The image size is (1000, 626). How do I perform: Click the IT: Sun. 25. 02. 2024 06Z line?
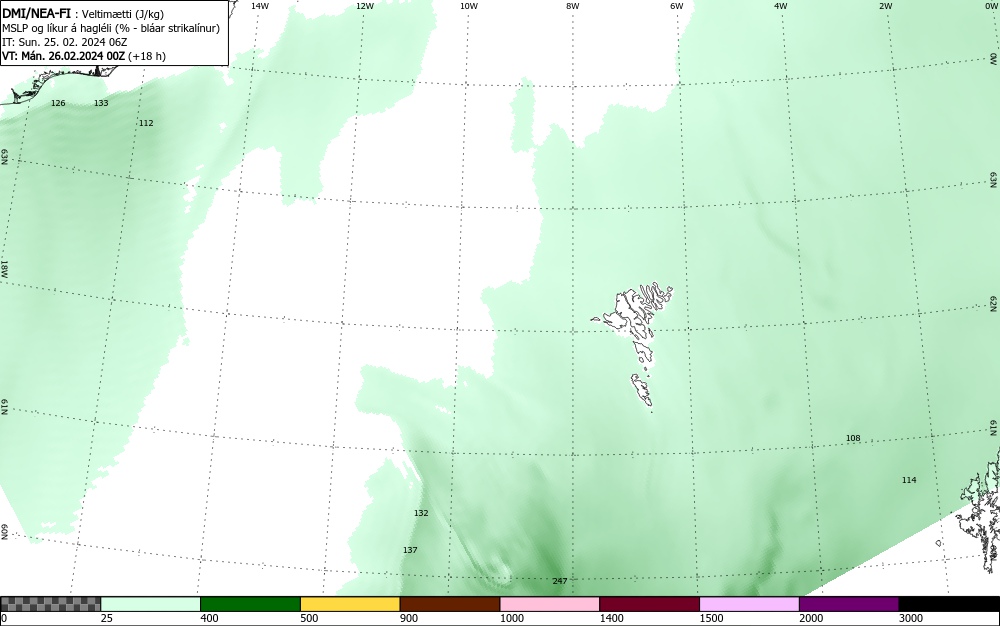[x=64, y=42]
